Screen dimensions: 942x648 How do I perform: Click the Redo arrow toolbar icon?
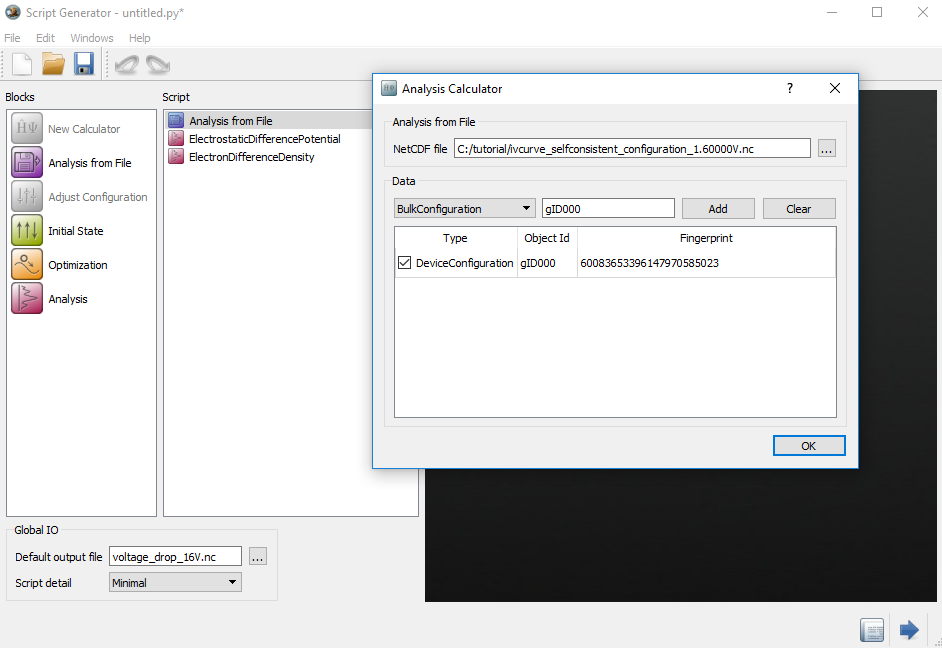(158, 64)
